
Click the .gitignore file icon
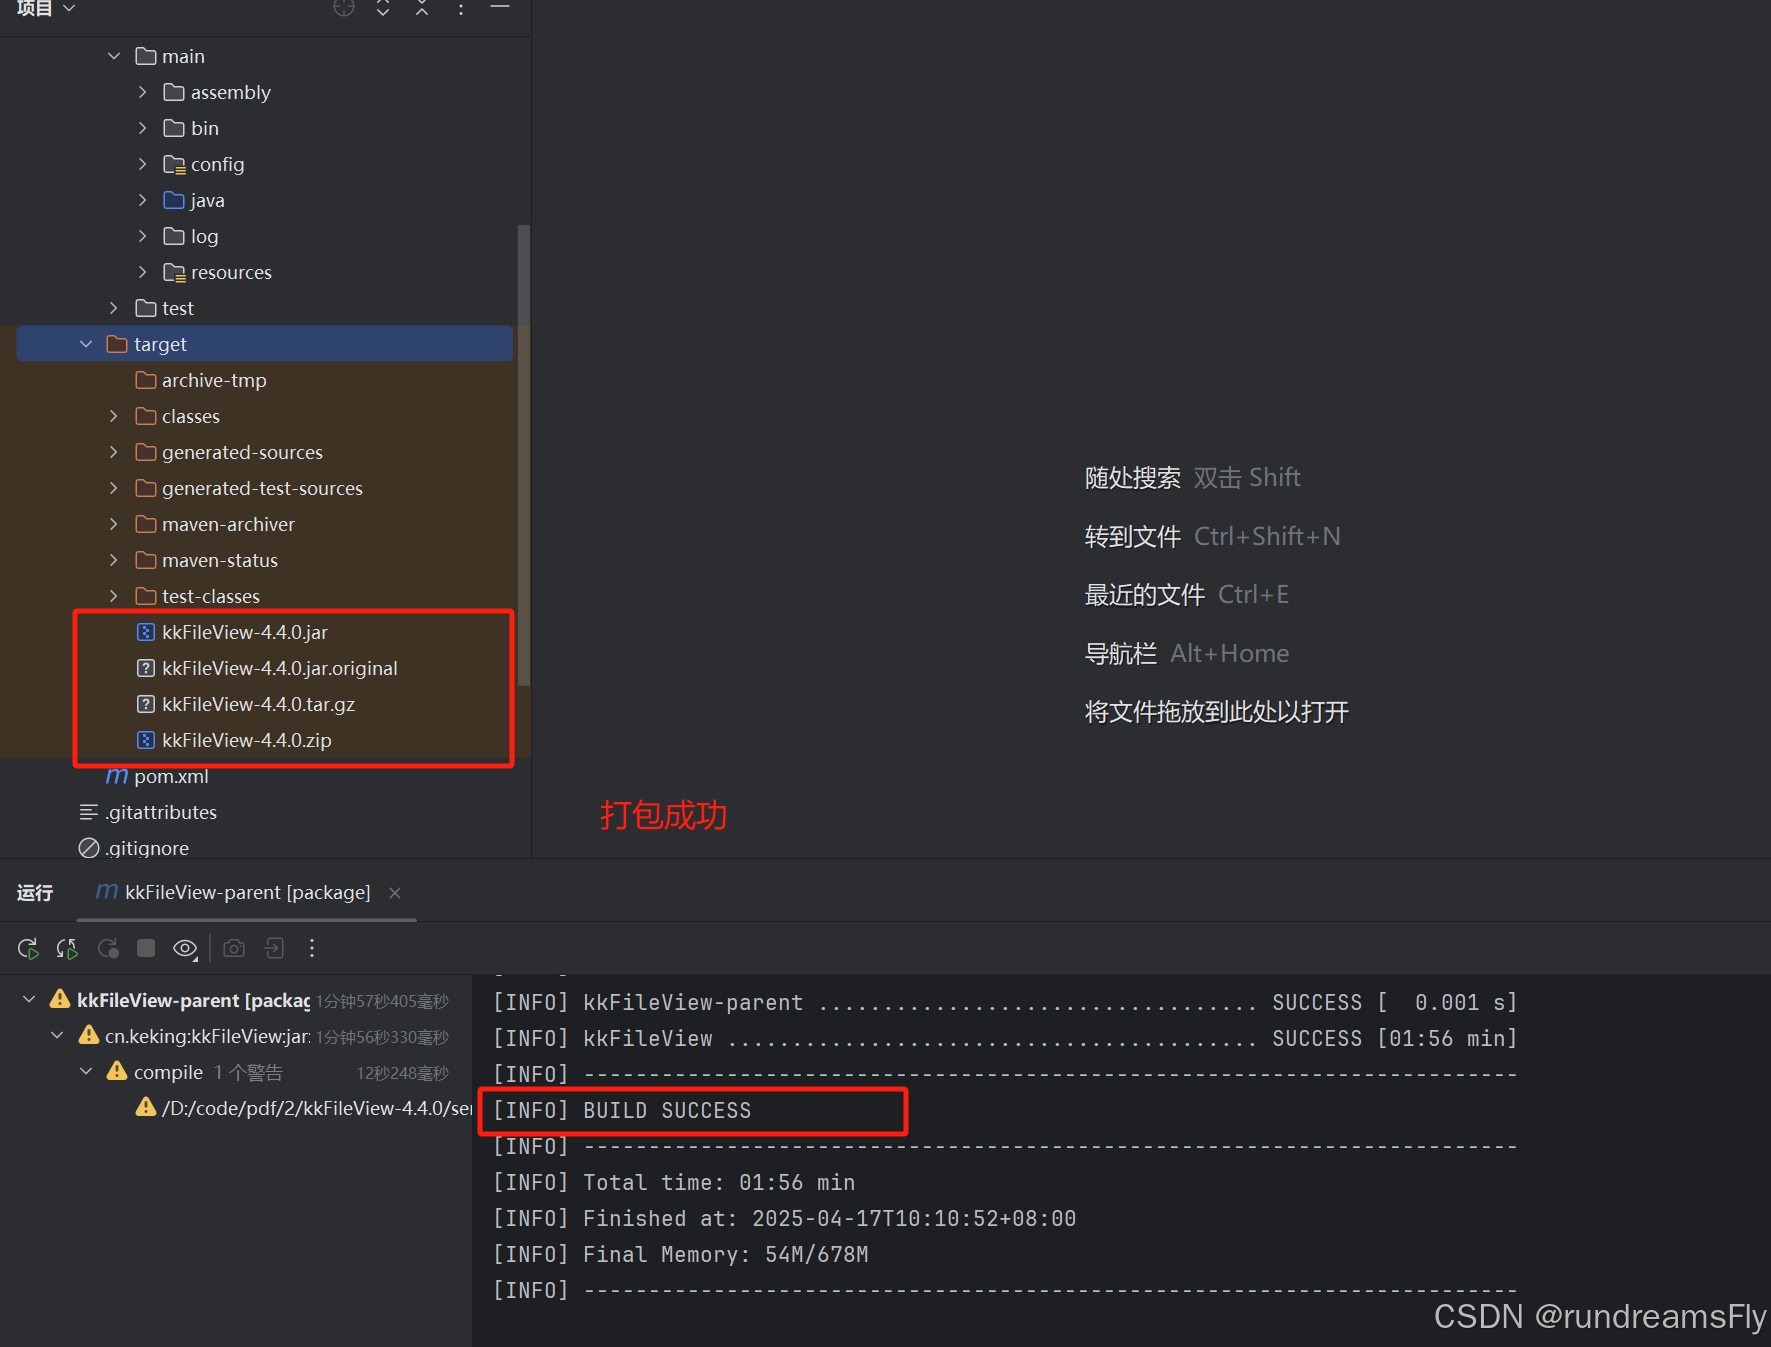coord(89,848)
